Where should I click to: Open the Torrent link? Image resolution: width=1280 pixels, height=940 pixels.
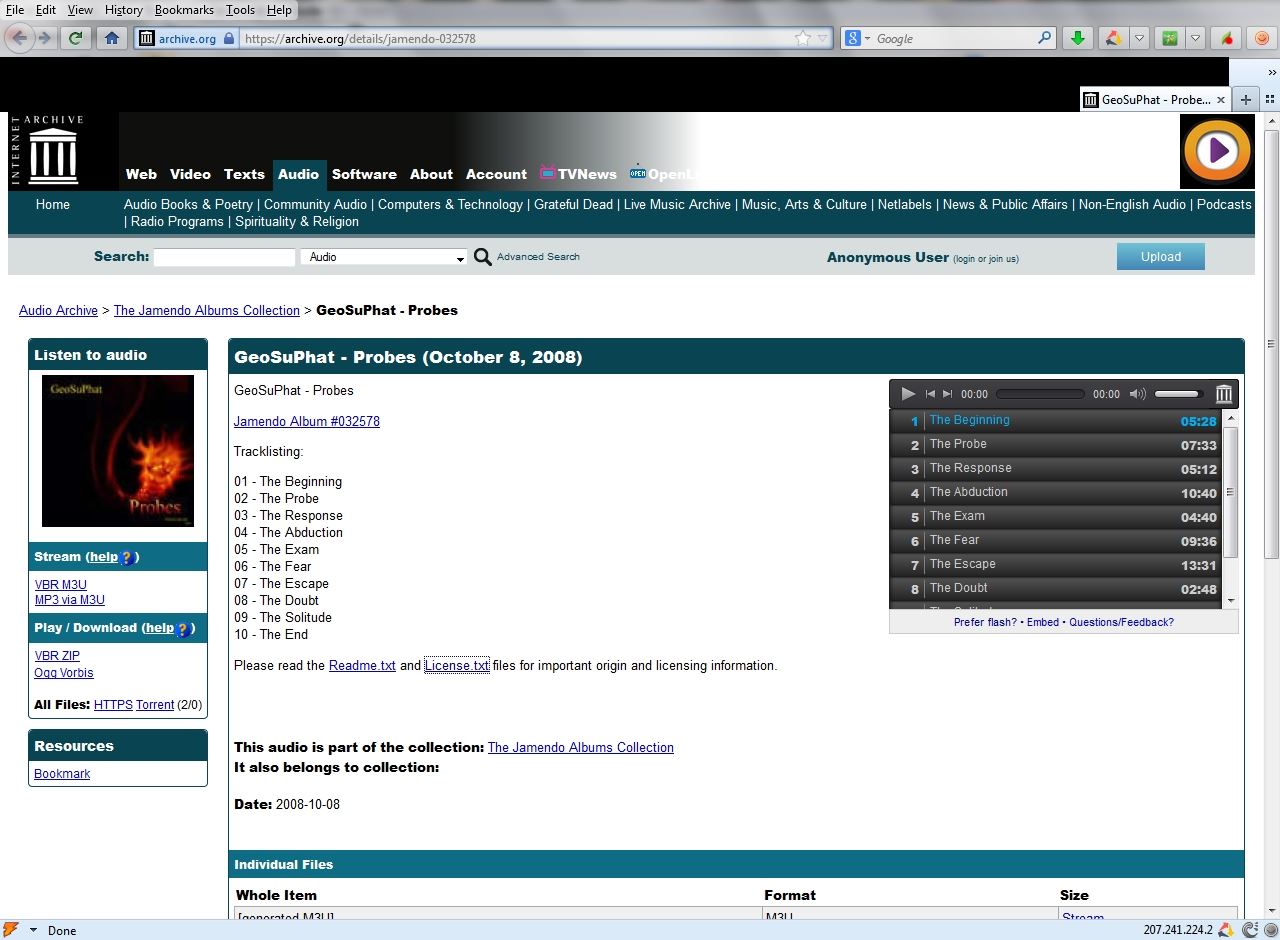[x=155, y=705]
